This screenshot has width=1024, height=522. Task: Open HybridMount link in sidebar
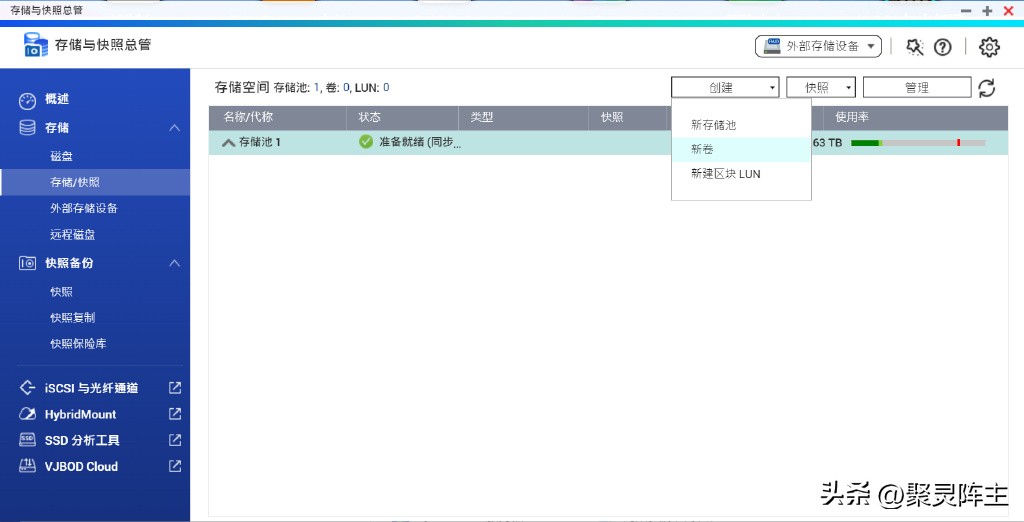pyautogui.click(x=80, y=414)
